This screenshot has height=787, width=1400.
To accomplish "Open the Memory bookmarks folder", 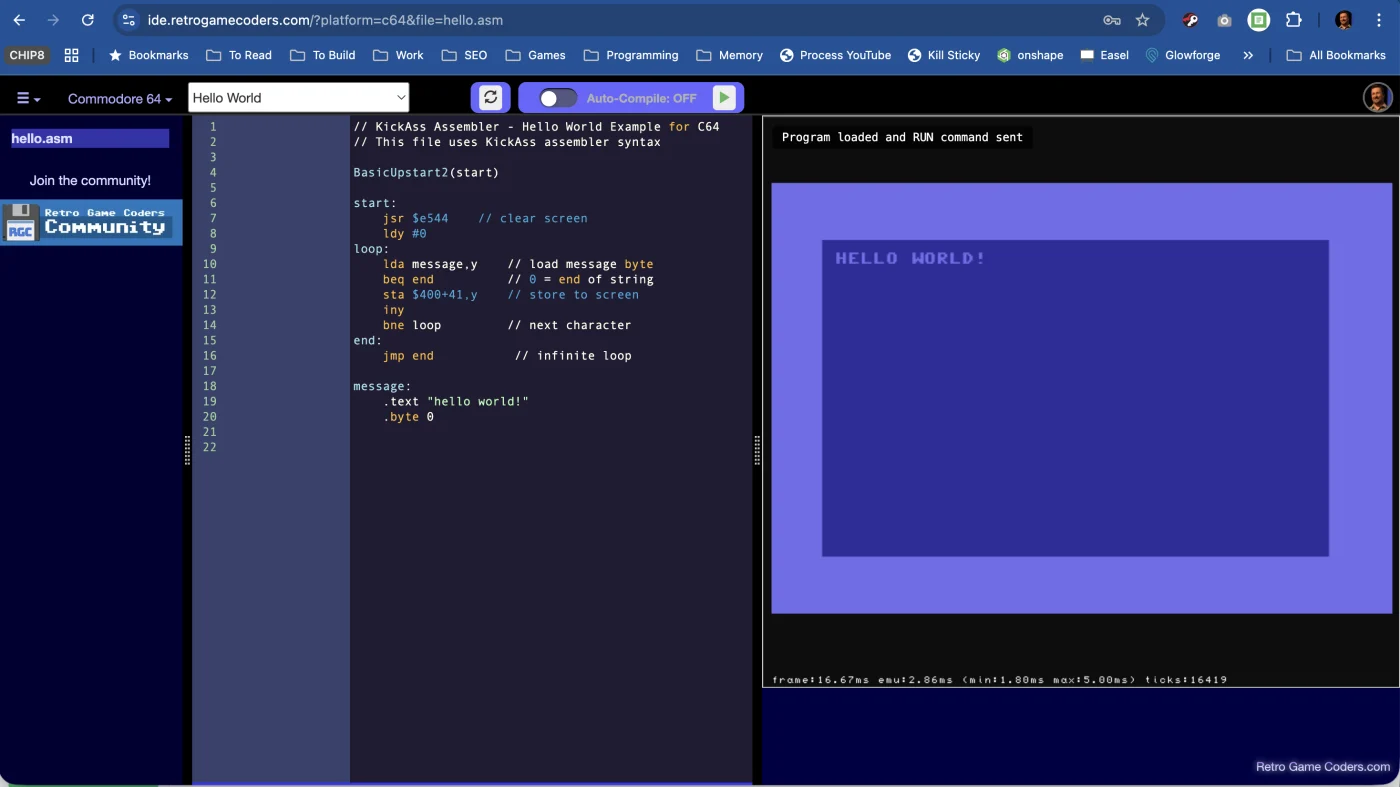I will click(x=729, y=55).
